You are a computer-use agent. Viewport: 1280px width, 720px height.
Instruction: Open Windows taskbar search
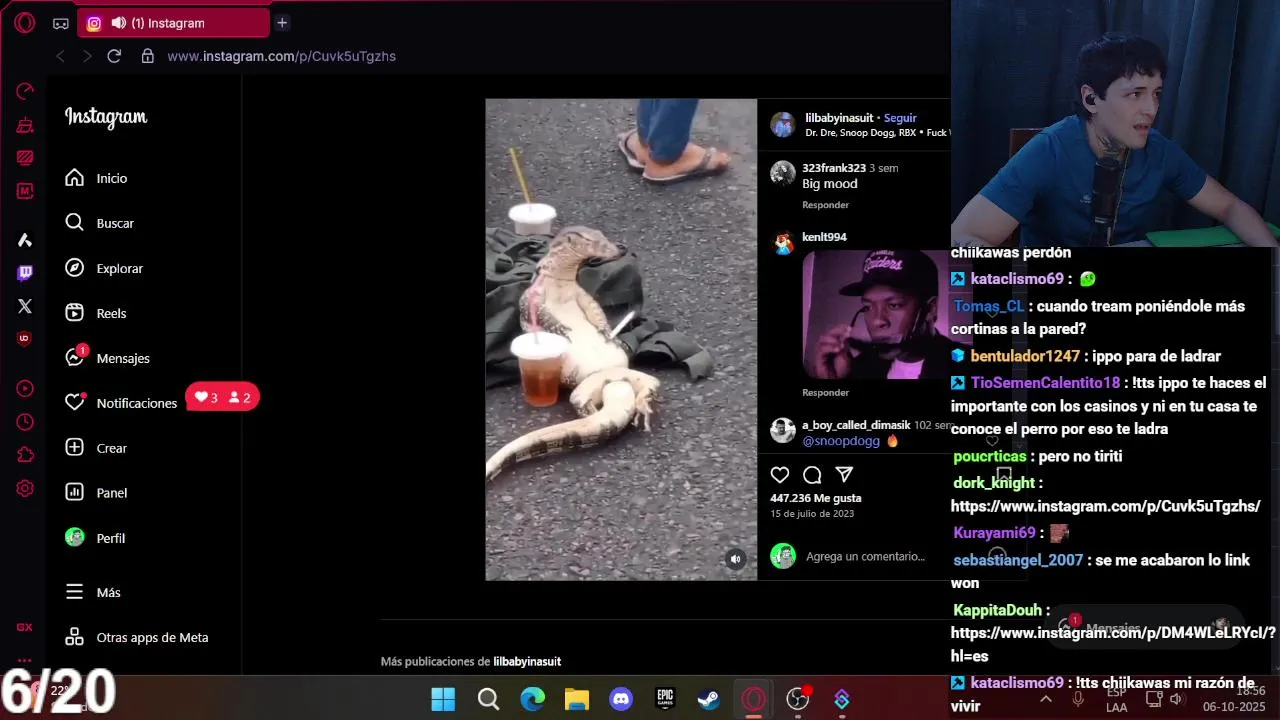488,699
